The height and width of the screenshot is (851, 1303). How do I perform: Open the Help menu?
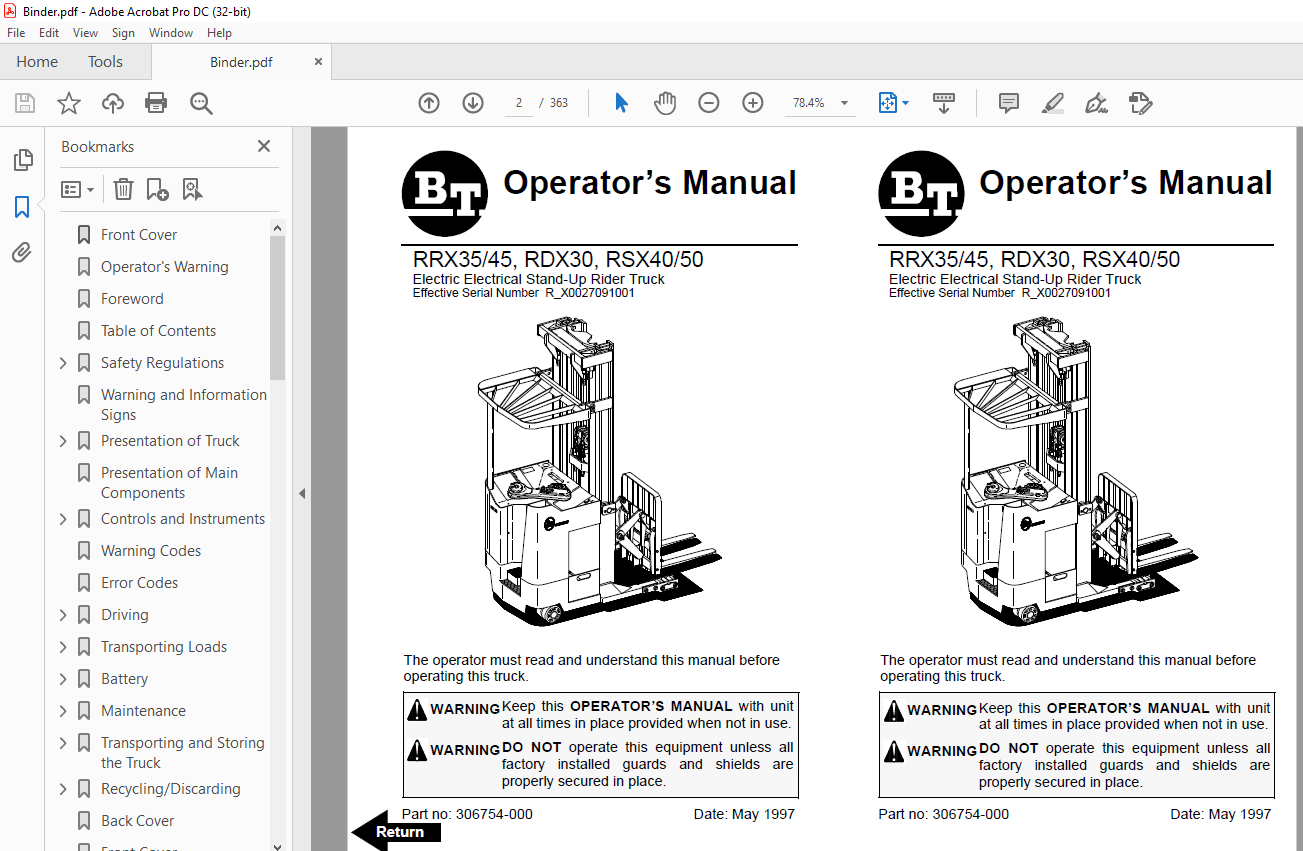click(x=219, y=33)
